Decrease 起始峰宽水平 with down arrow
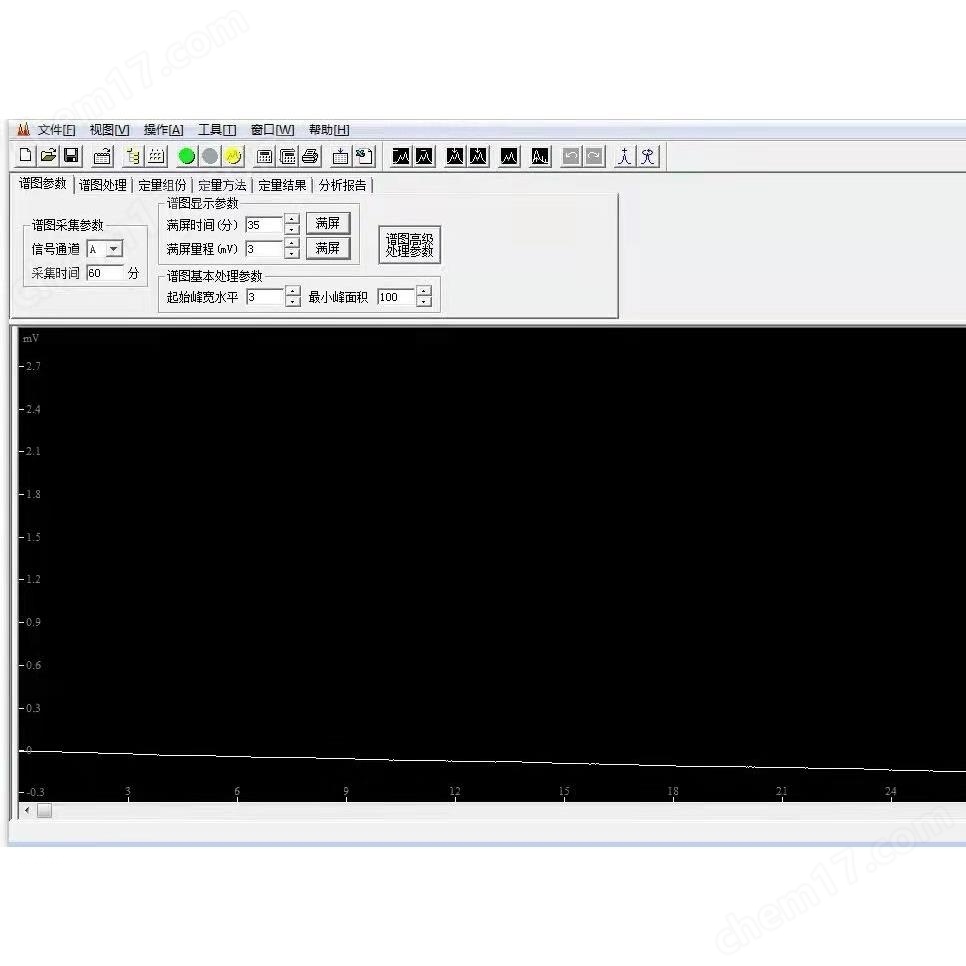Screen dimensions: 966x966 (x=293, y=302)
